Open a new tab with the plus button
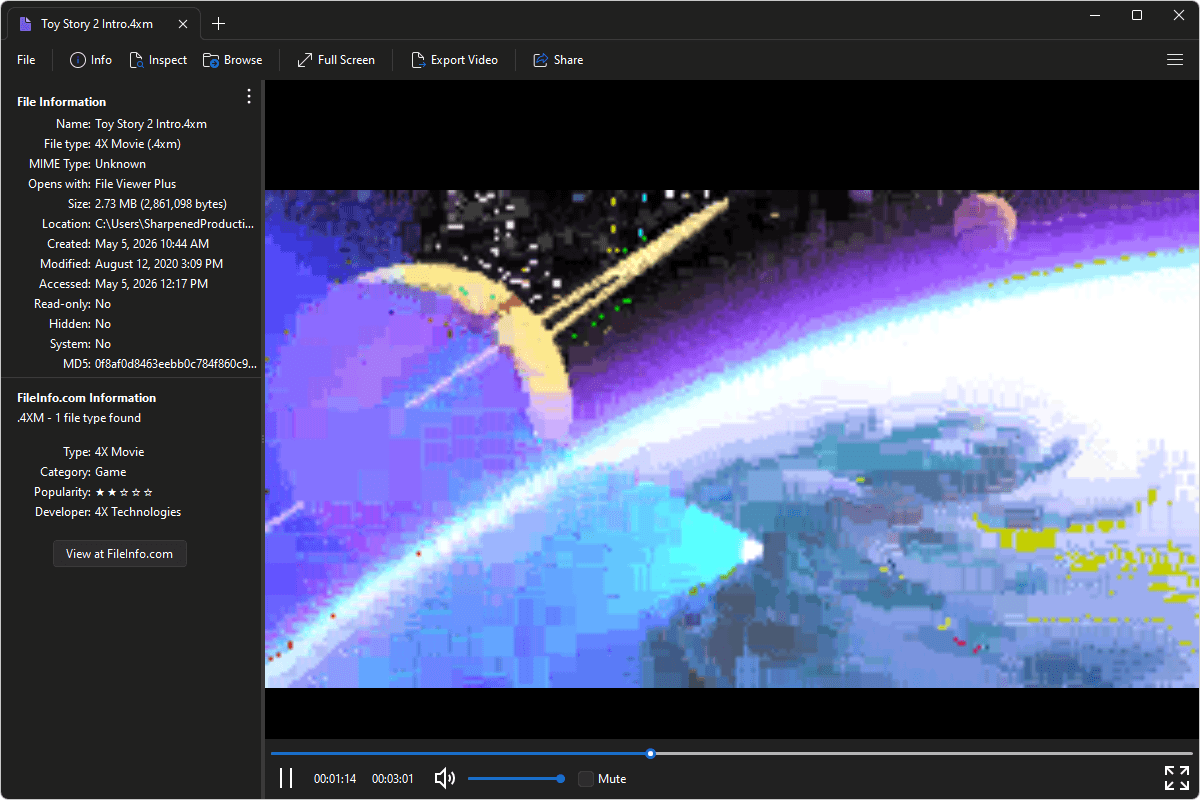The image size is (1200, 800). tap(218, 24)
